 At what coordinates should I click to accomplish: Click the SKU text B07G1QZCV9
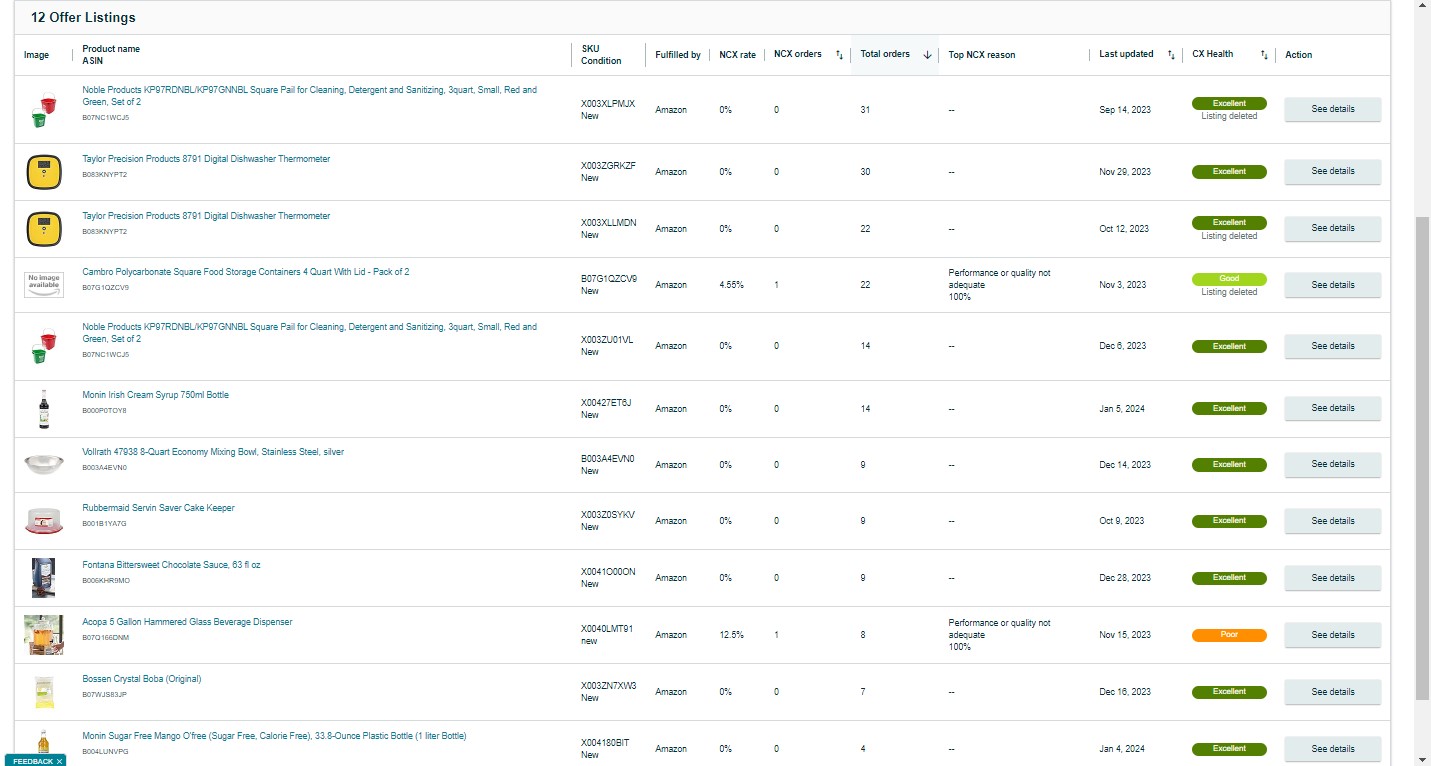(x=609, y=279)
